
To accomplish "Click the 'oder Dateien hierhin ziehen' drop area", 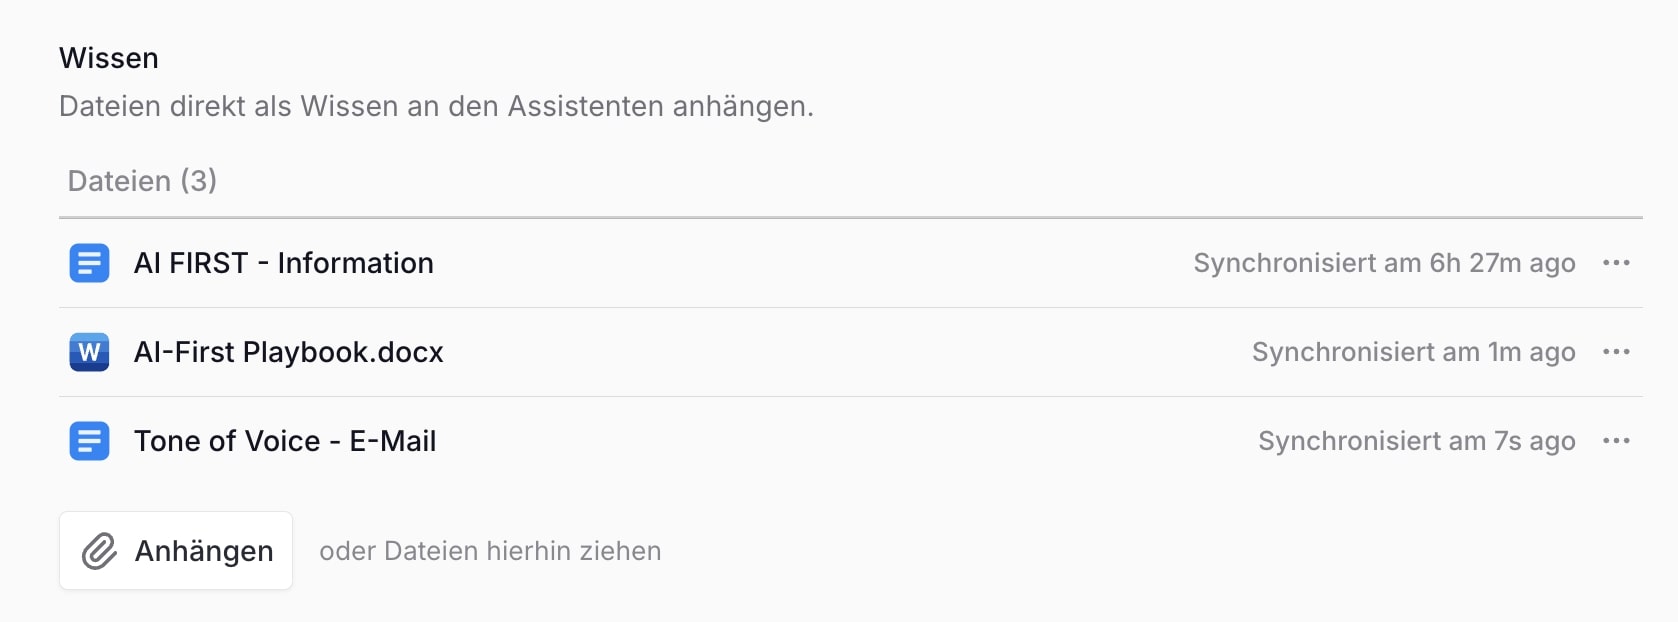I will (490, 551).
